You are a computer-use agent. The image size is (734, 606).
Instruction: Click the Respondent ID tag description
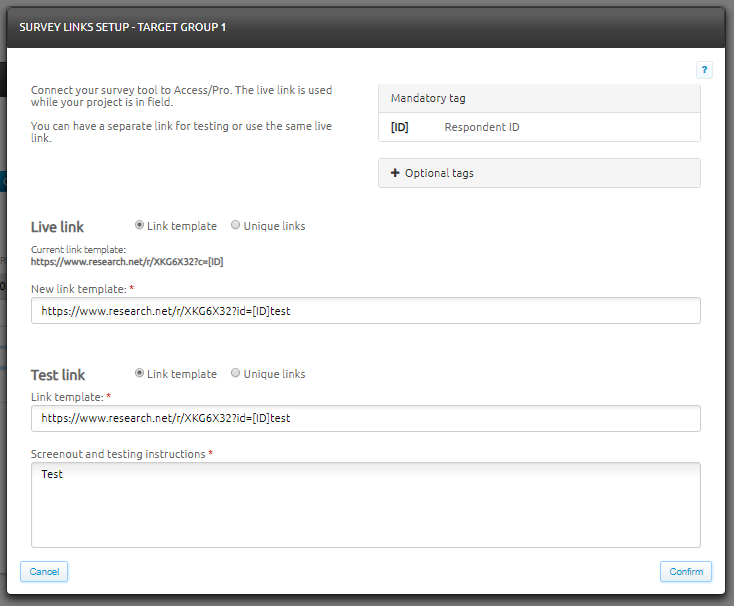click(x=481, y=127)
